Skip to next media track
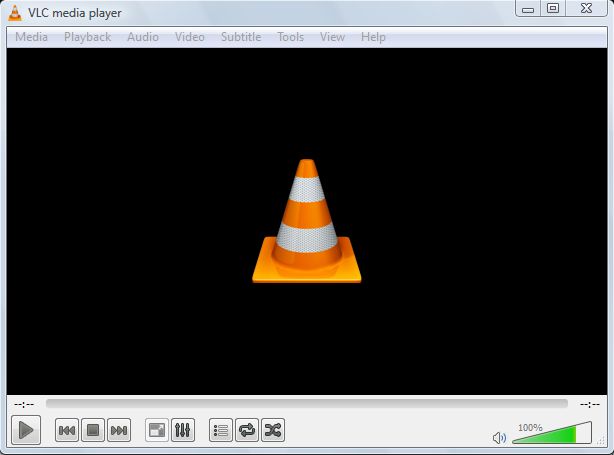 (119, 430)
